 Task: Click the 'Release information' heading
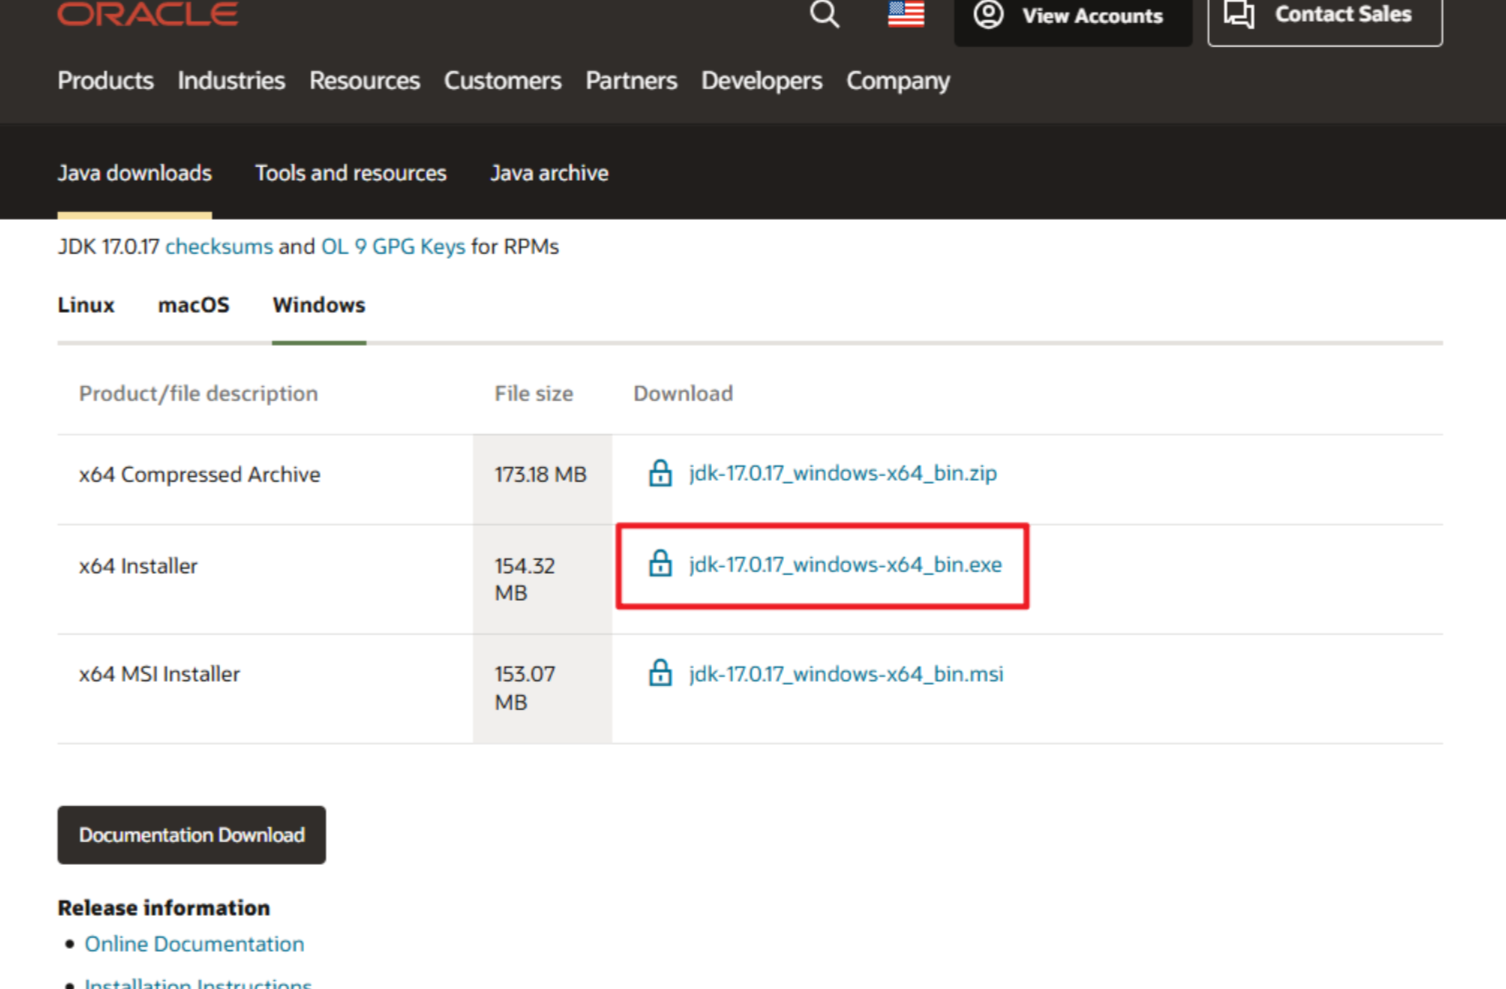point(164,908)
